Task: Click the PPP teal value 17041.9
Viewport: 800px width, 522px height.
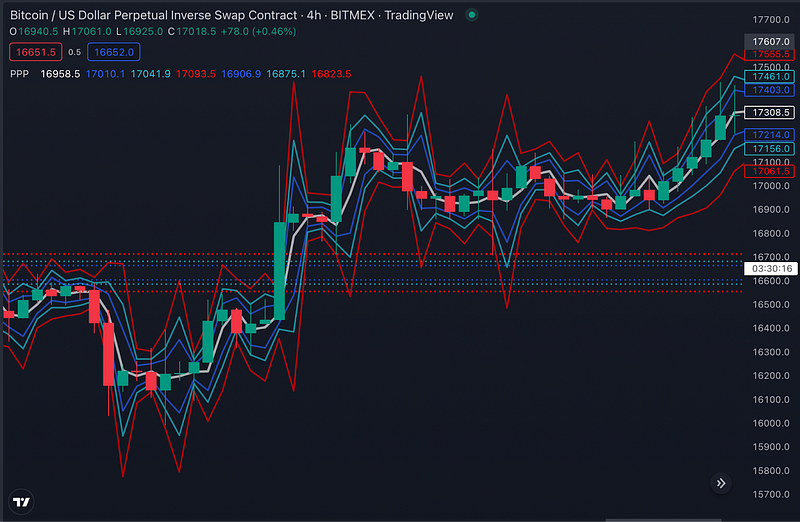Action: coord(151,74)
